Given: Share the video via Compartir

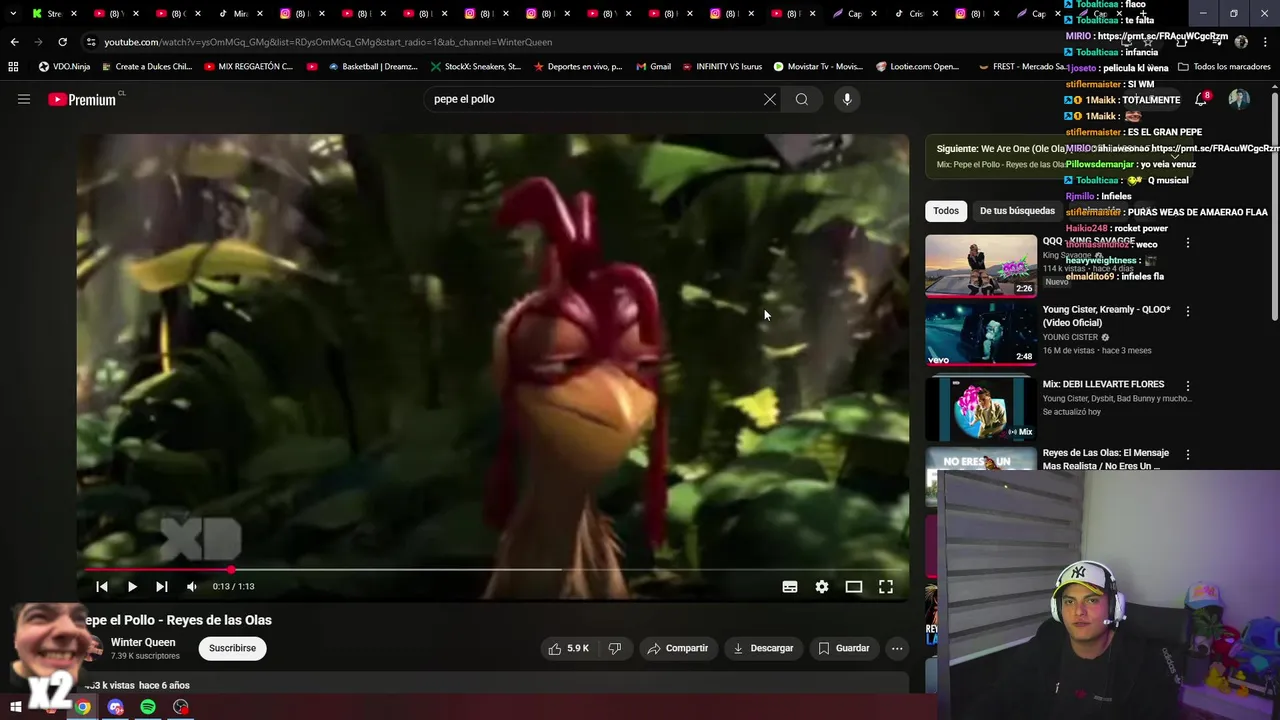Looking at the screenshot, I should tap(678, 648).
